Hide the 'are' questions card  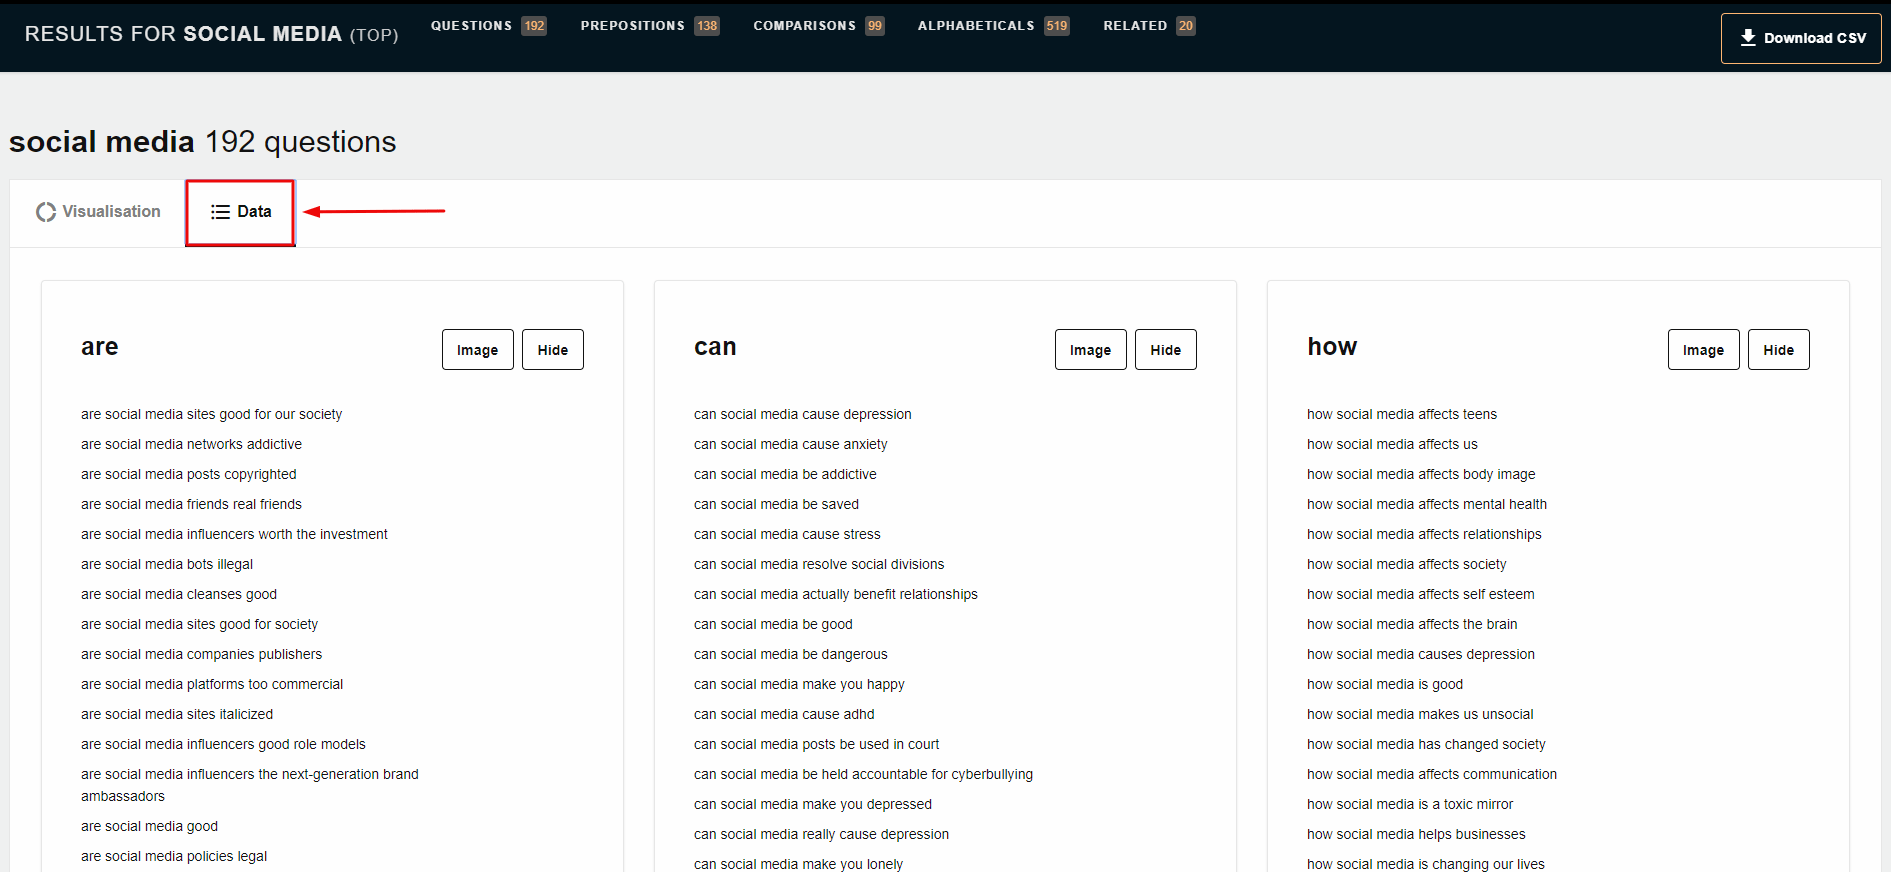tap(552, 350)
